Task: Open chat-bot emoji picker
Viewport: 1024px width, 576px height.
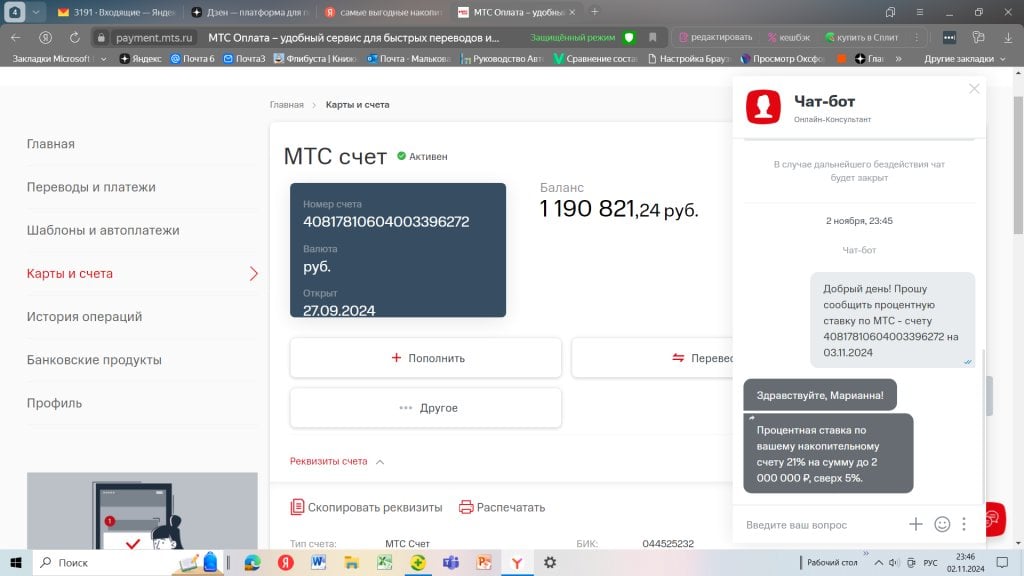Action: (942, 524)
